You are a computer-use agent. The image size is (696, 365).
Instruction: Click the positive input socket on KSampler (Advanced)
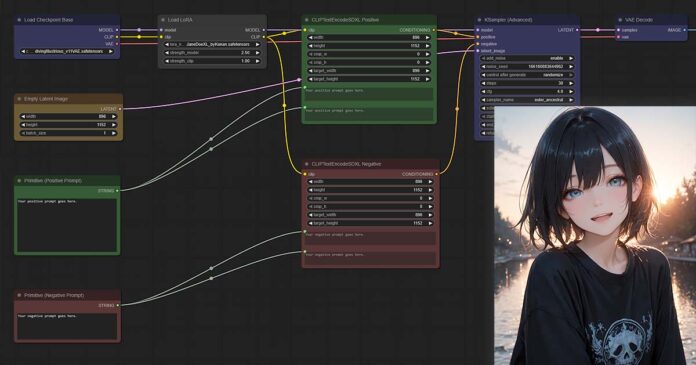pos(478,37)
